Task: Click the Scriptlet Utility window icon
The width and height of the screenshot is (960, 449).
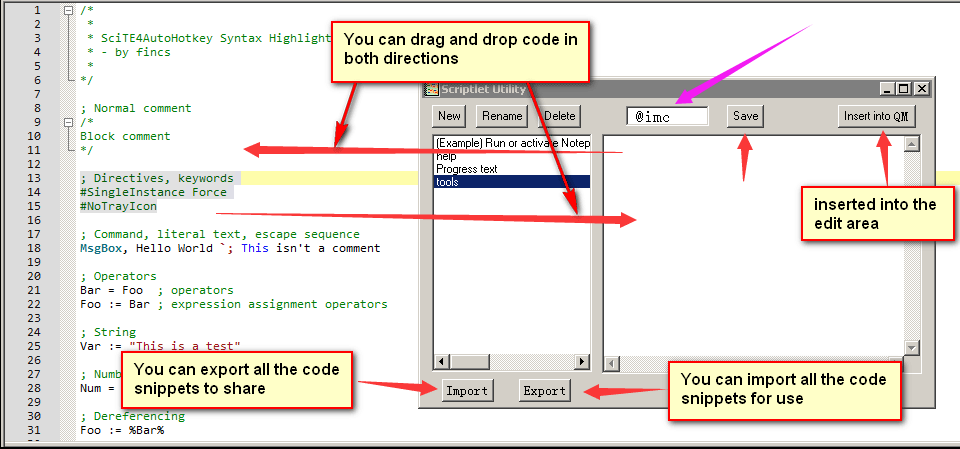Action: (432, 89)
